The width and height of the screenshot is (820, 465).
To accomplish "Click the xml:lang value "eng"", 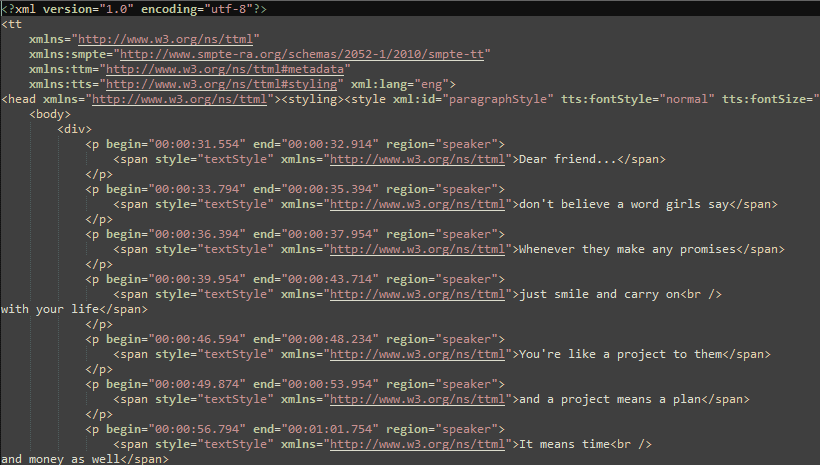I will [431, 84].
